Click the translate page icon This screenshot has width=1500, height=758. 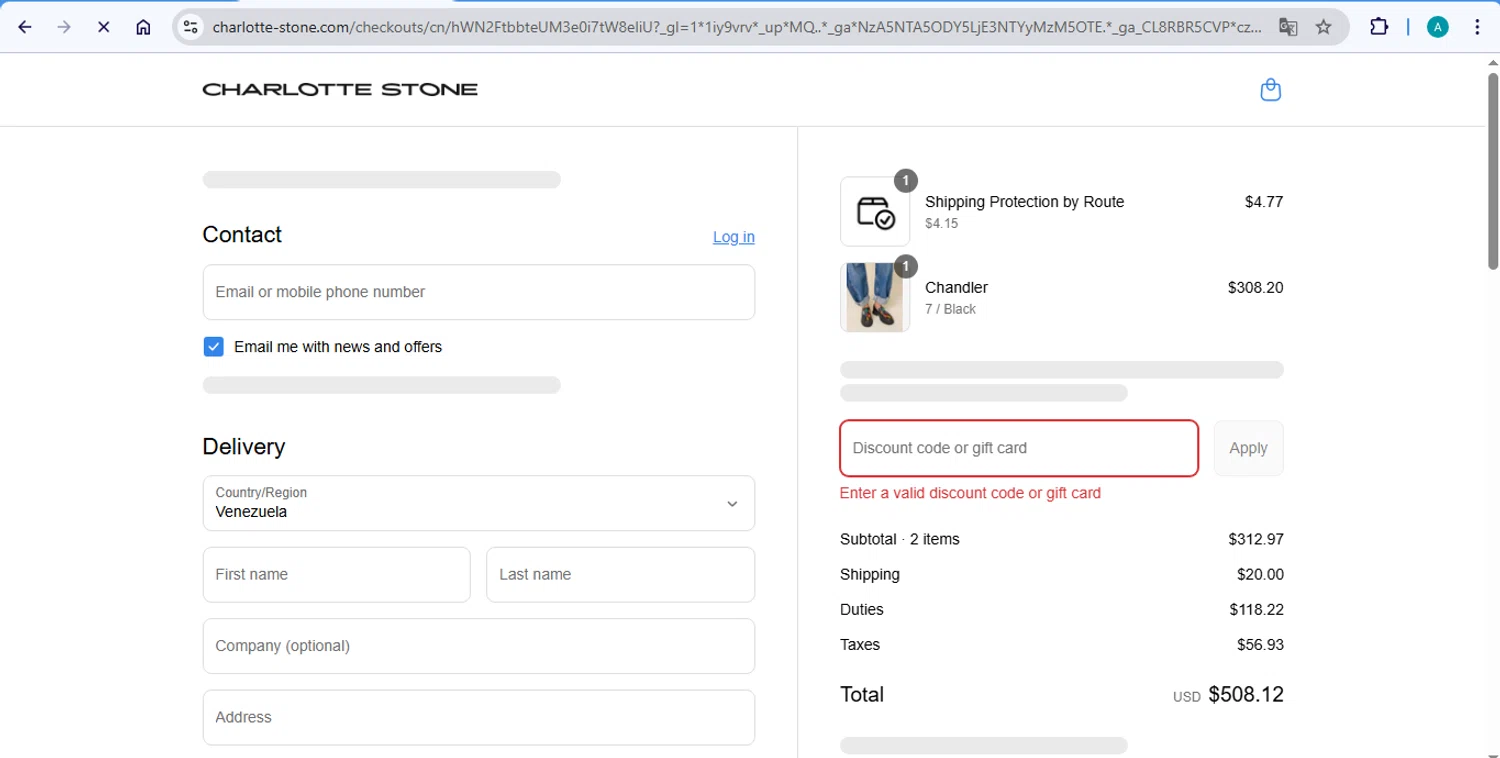[1288, 27]
